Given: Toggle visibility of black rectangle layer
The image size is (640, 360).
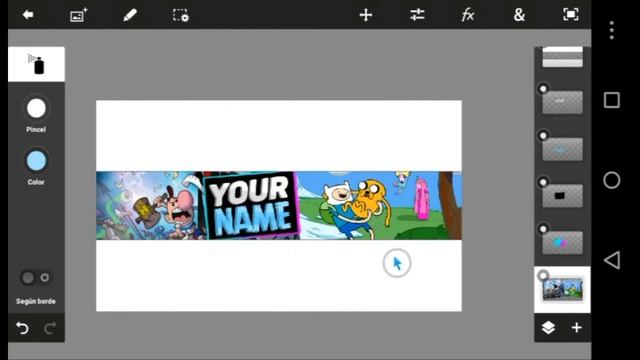Looking at the screenshot, I should pos(543,182).
